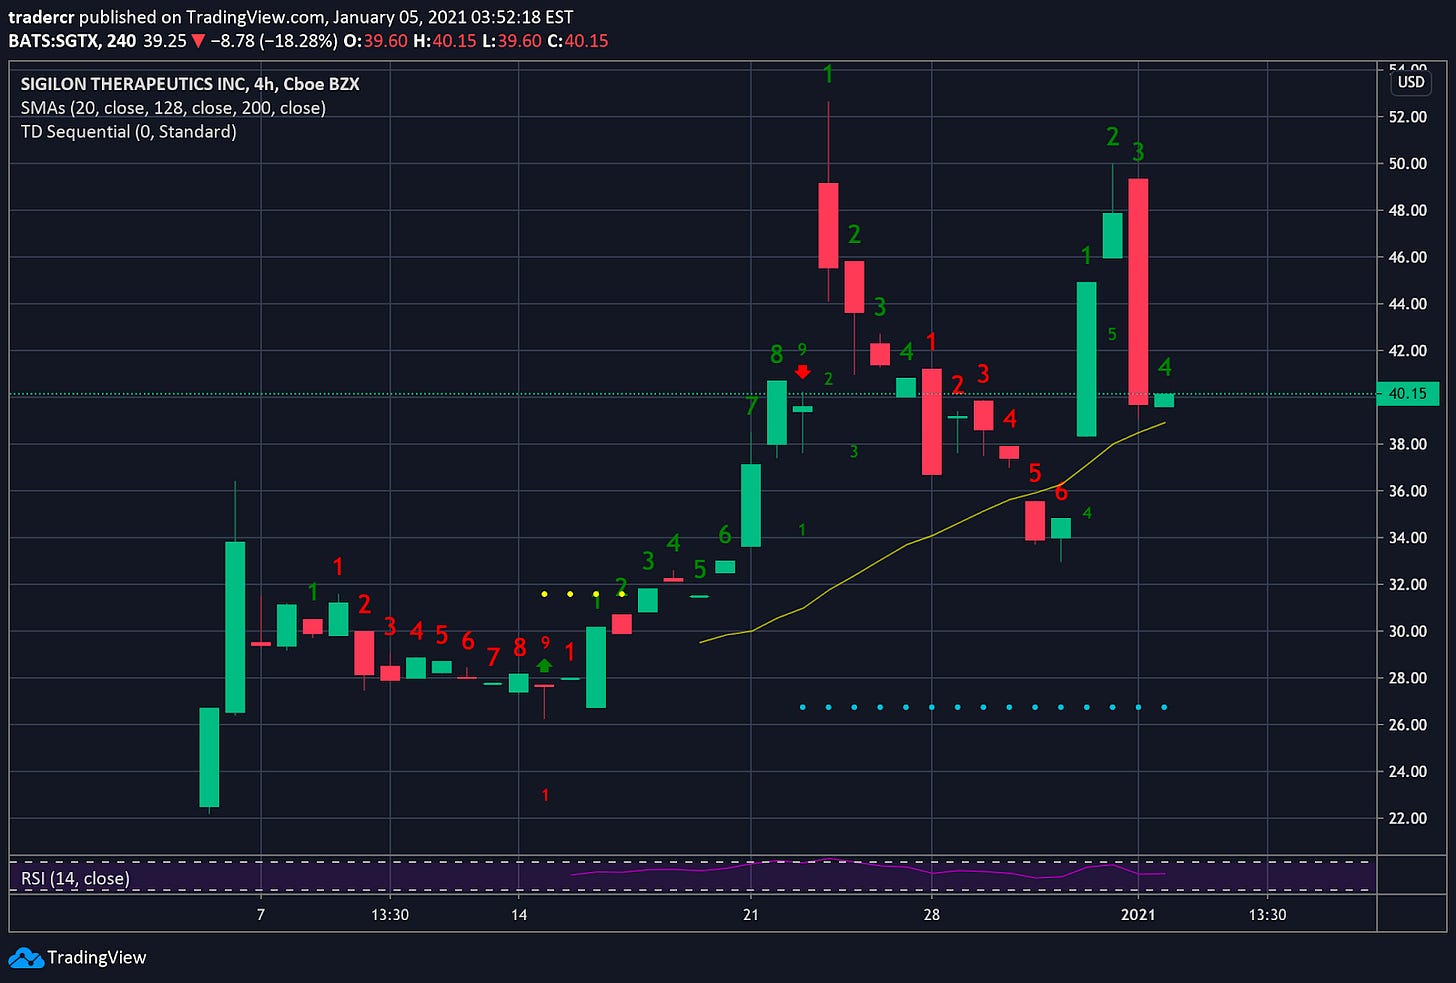Click the 7 date label on the time axis
Screen dimensions: 1456x983
[x=261, y=914]
